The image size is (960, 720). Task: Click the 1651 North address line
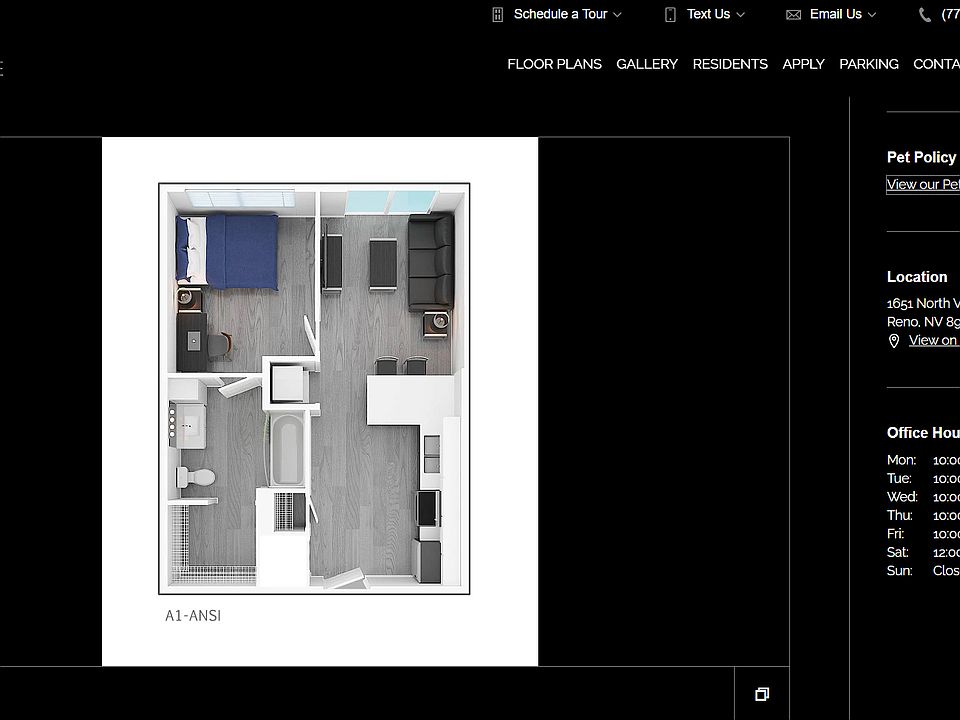[x=923, y=303]
